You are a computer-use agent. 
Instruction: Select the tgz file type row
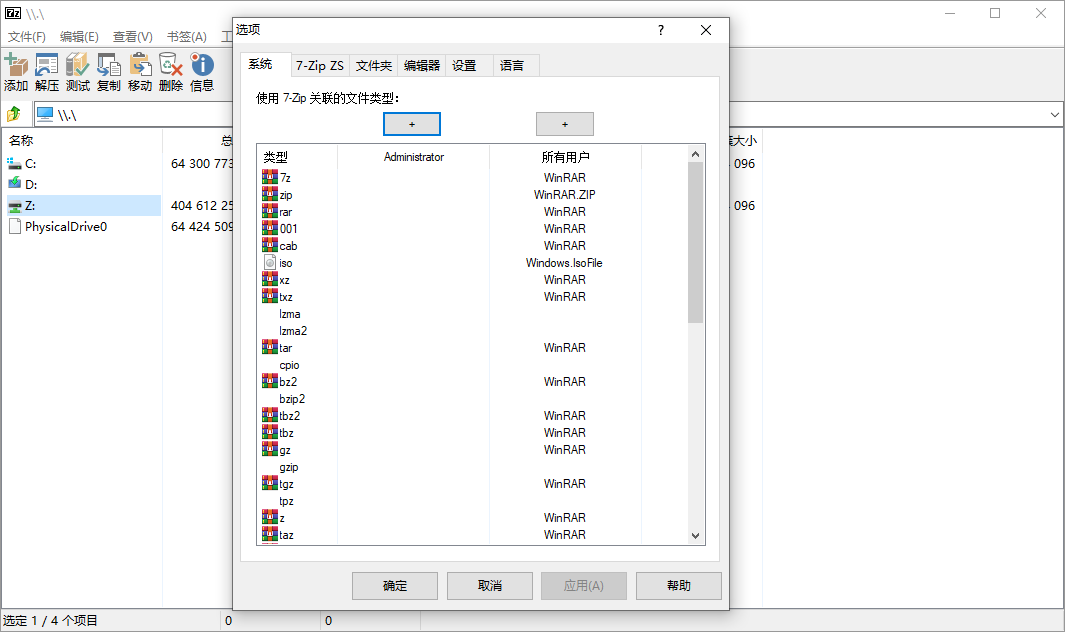(x=286, y=484)
